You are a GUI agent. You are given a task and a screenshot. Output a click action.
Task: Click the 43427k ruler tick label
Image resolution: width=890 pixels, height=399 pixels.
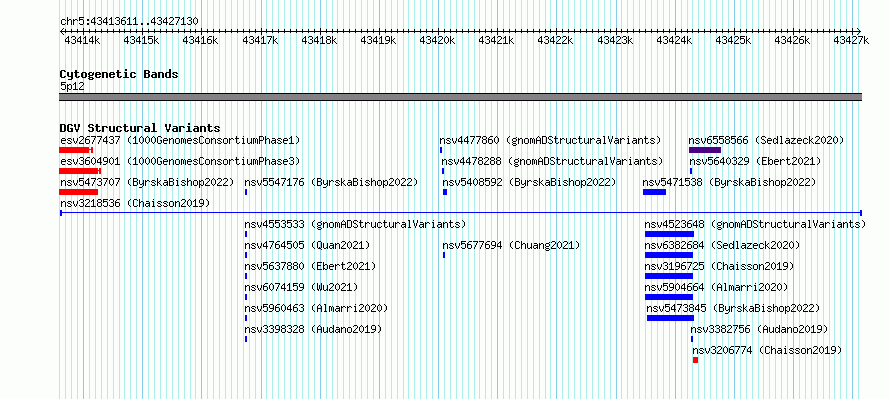click(x=851, y=40)
